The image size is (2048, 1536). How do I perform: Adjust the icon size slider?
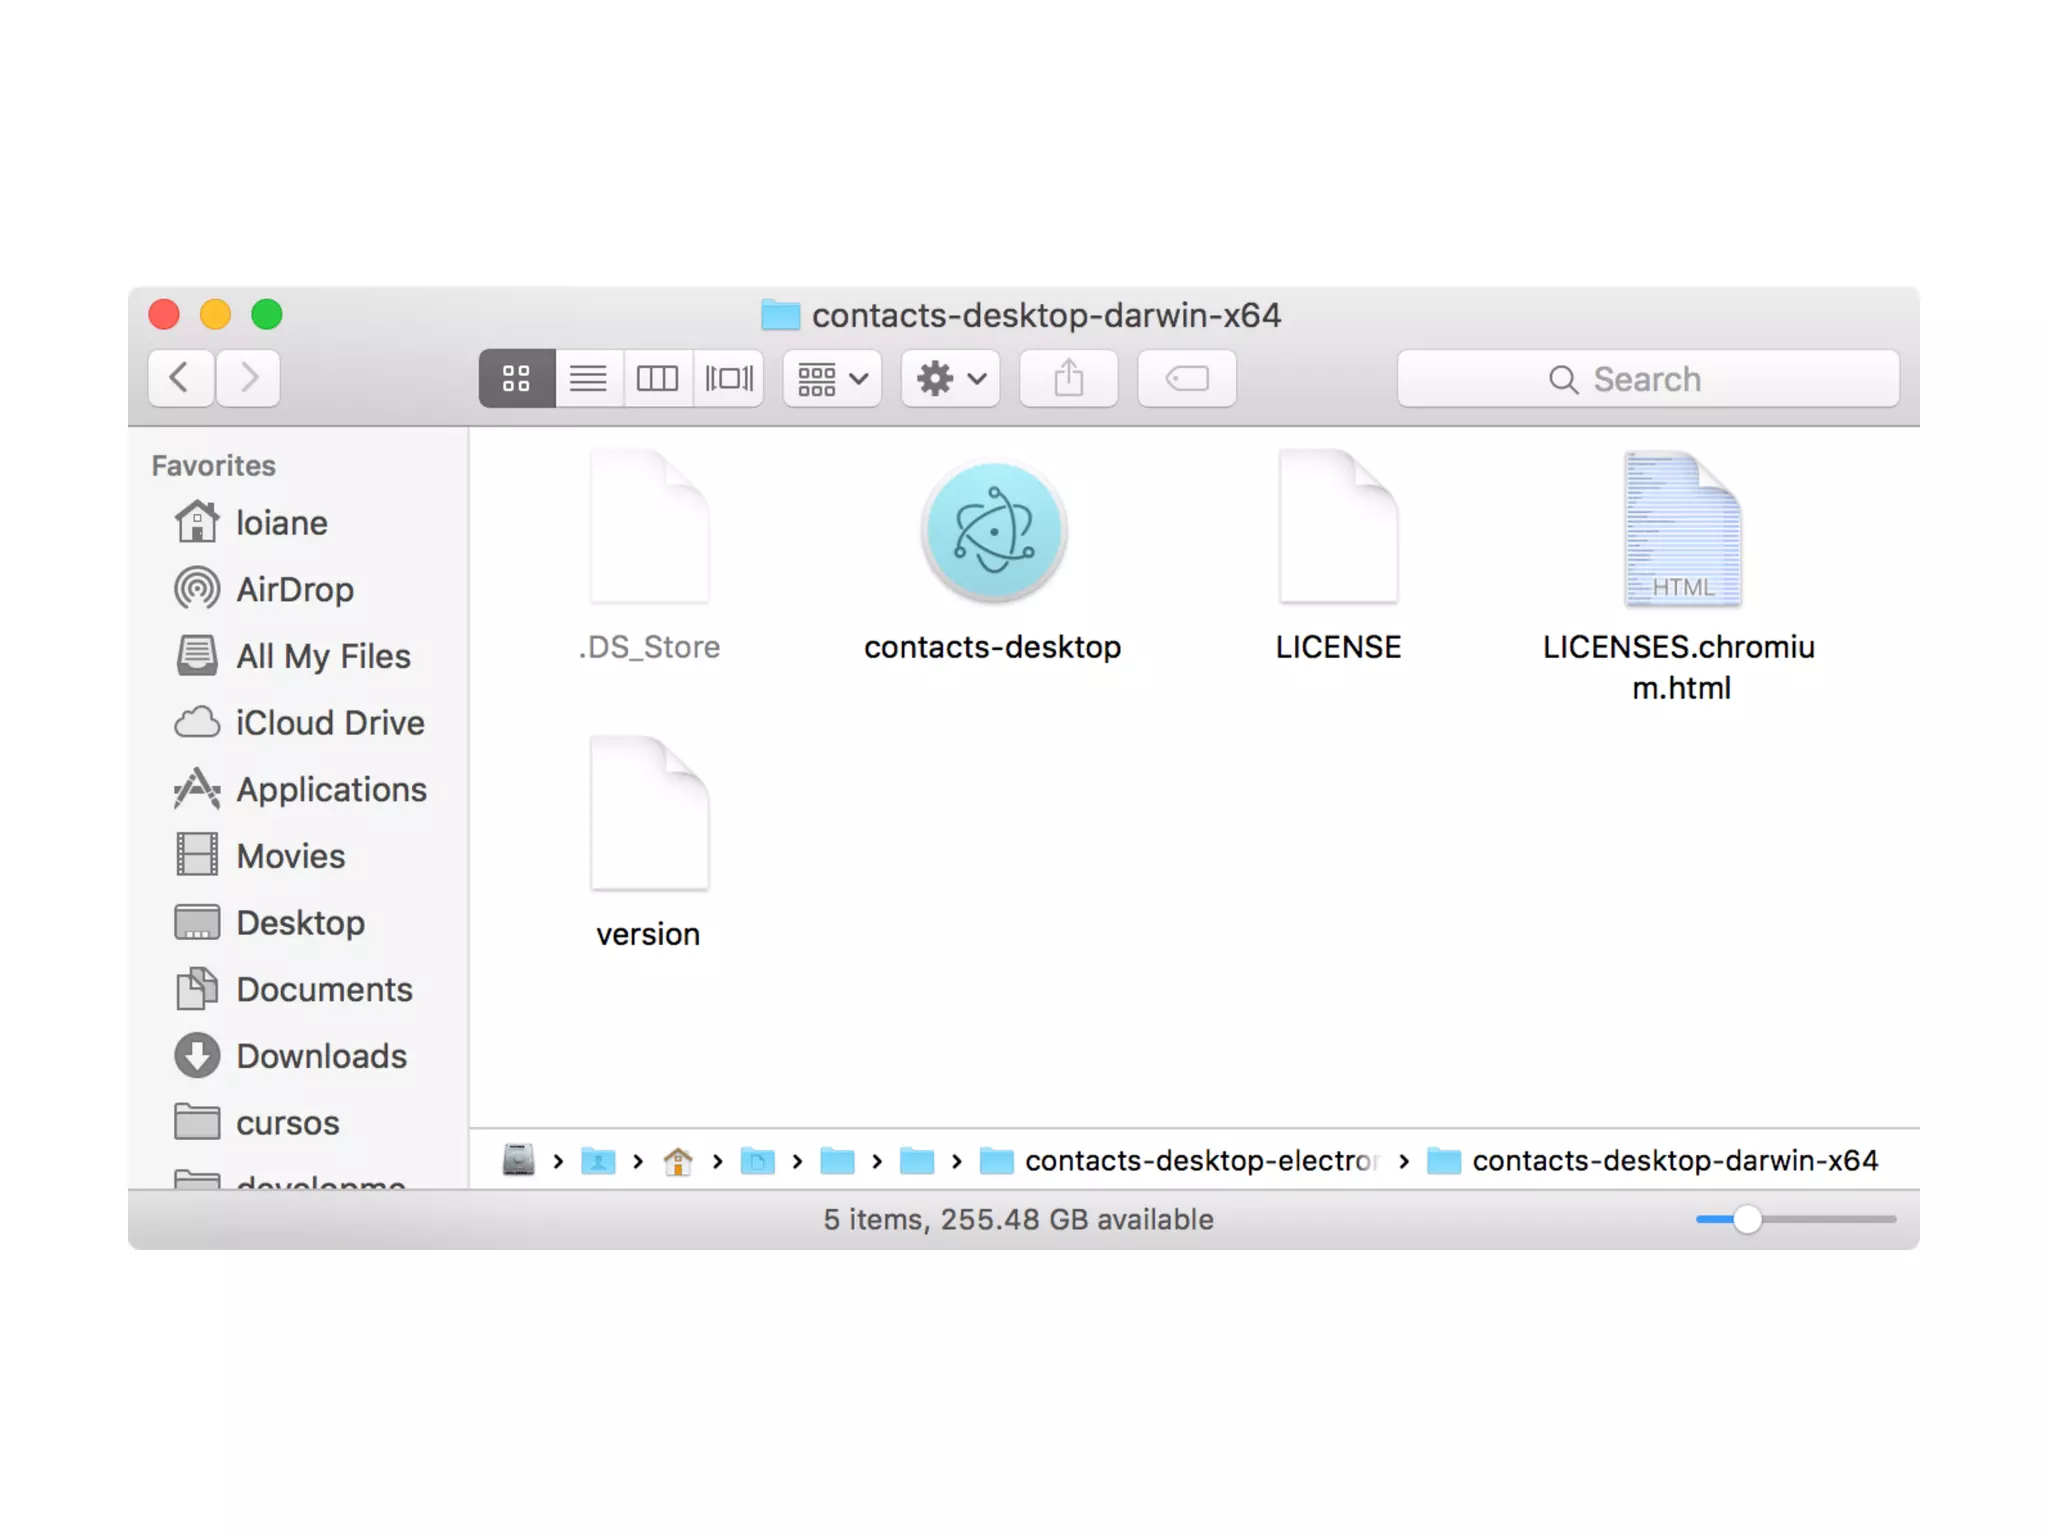click(1746, 1219)
